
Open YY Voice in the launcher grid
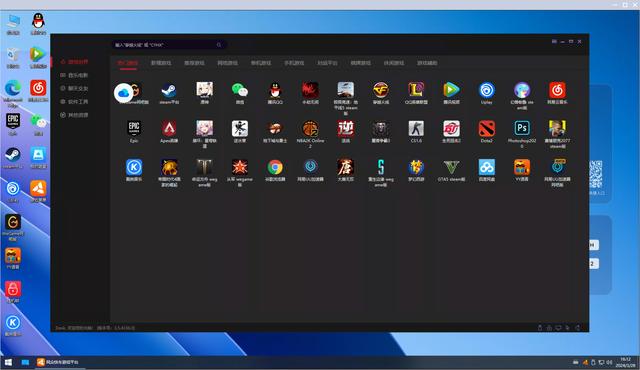[x=522, y=167]
